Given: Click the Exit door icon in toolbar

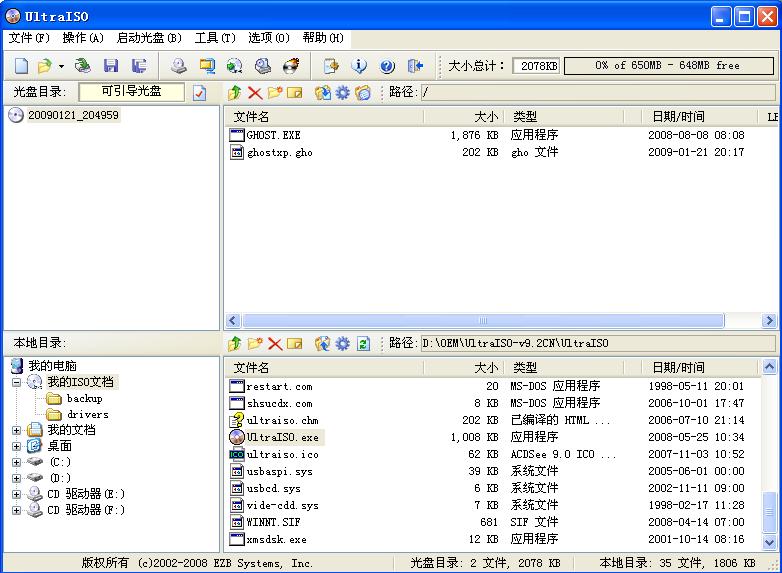Looking at the screenshot, I should [x=415, y=65].
